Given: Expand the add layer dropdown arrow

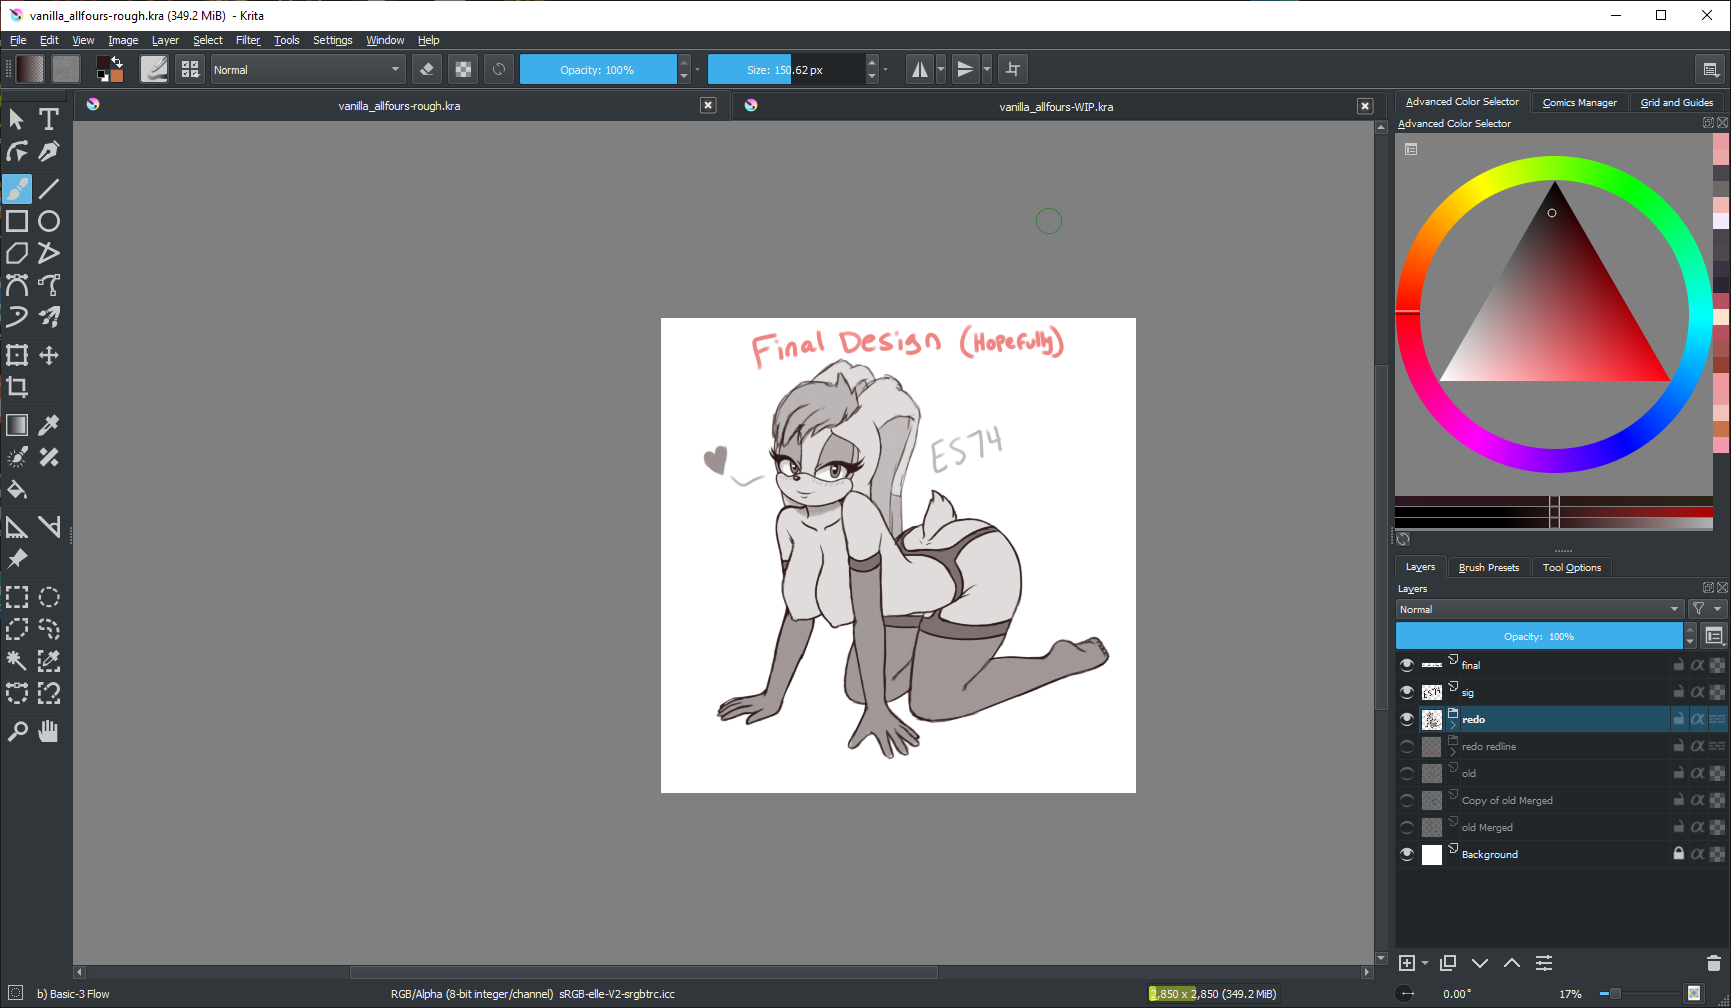Looking at the screenshot, I should click(1425, 963).
